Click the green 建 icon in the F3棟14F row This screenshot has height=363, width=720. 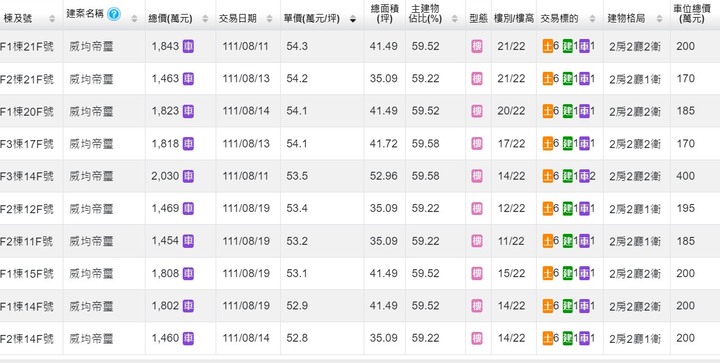(568, 176)
